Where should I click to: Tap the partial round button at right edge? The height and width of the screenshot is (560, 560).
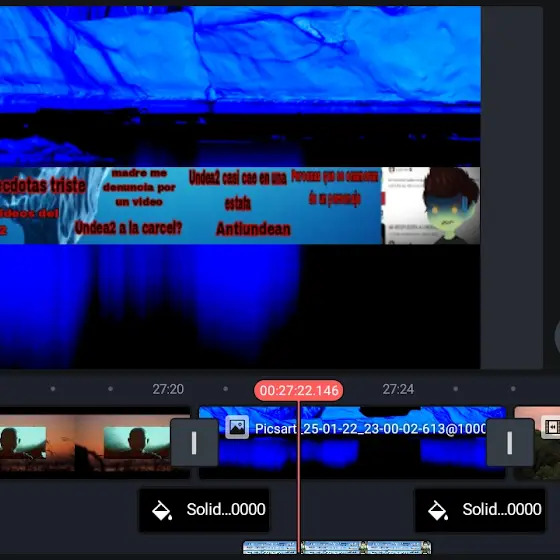[x=557, y=337]
